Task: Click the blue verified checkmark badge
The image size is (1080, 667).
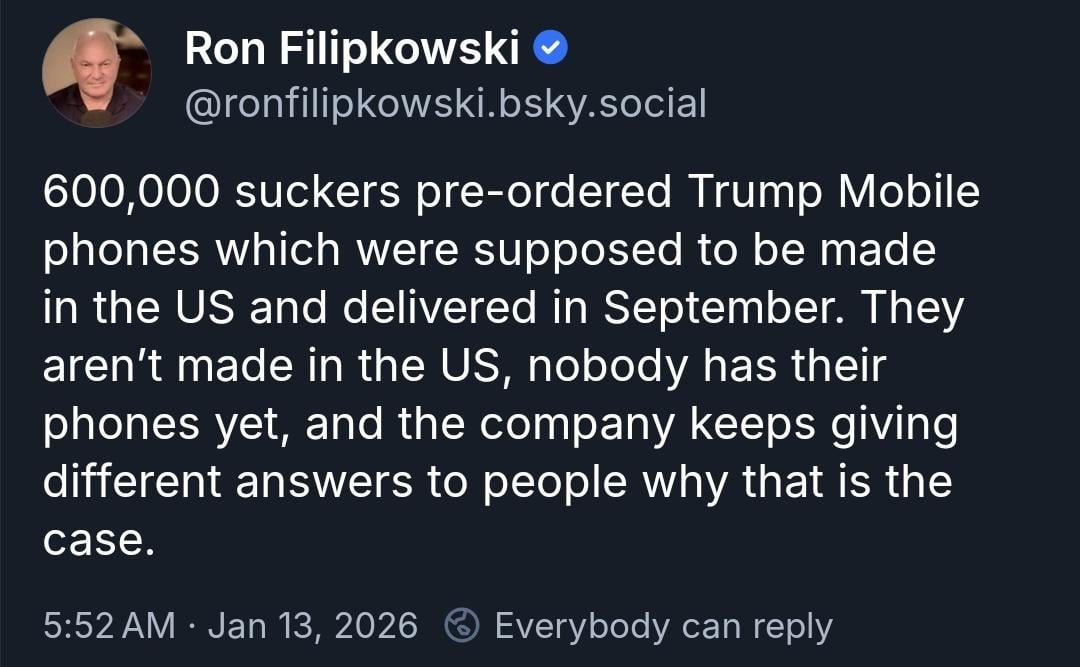Action: tap(551, 48)
